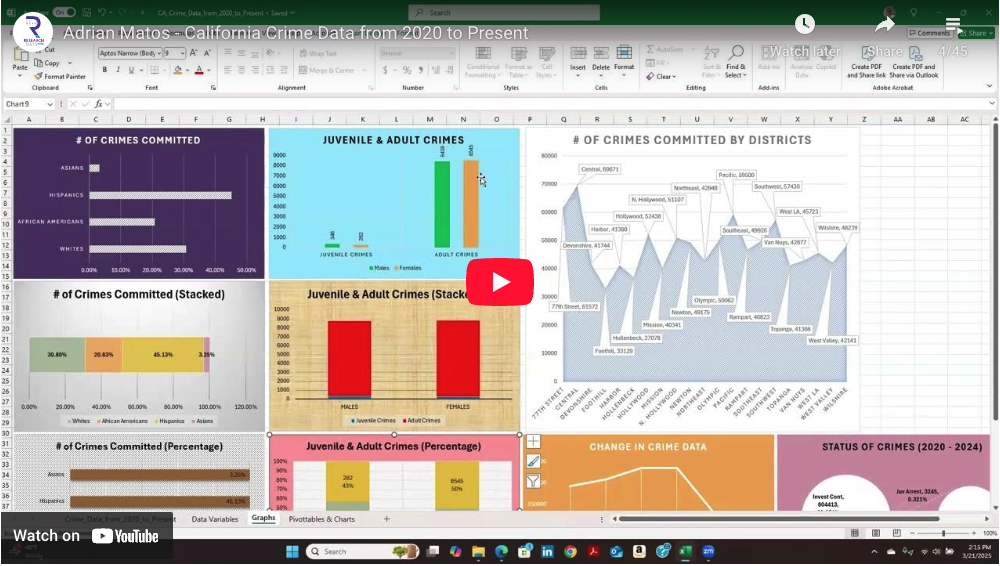Screen dimensions: 1000x566
Task: Open the playlist queue icon showing 4/45
Action: pyautogui.click(x=953, y=26)
